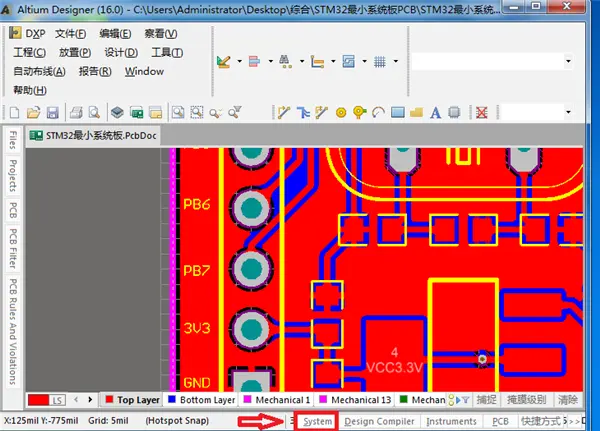Click the open-folder document icon

pyautogui.click(x=34, y=113)
